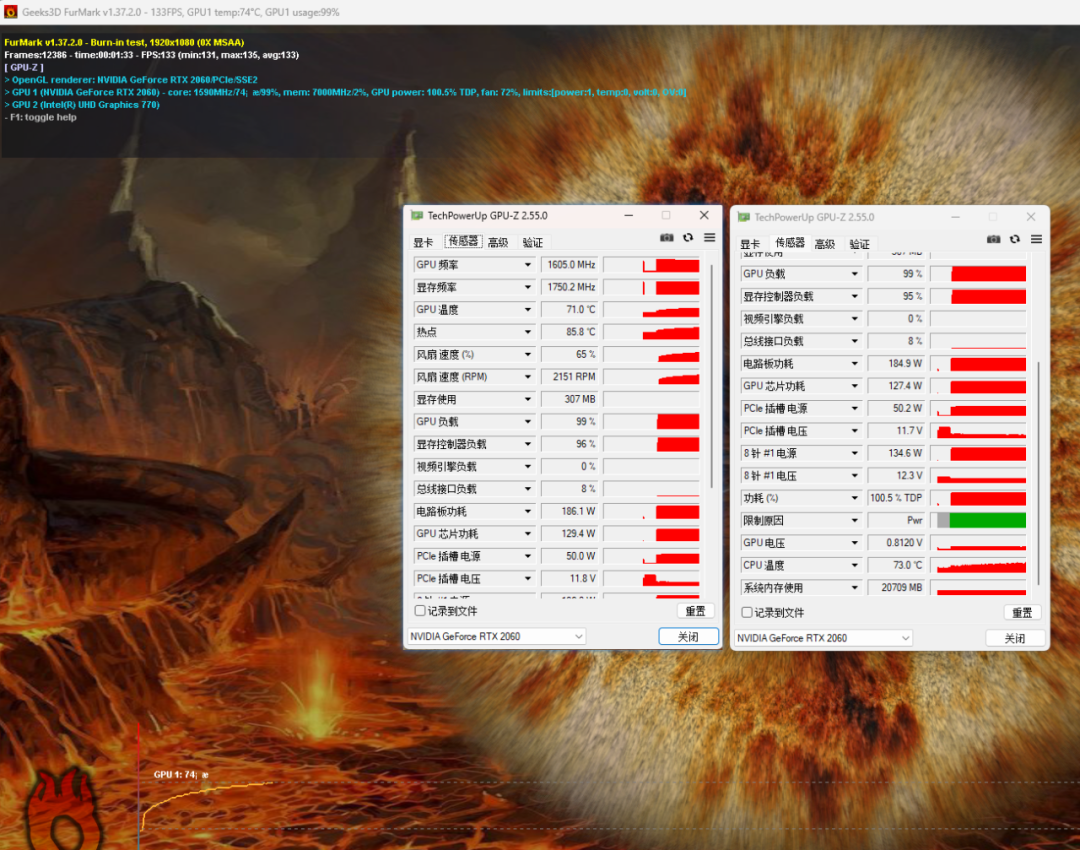This screenshot has width=1080, height=850.
Task: Open 8 针 #1 电源 dropdown in right window
Action: pyautogui.click(x=854, y=453)
